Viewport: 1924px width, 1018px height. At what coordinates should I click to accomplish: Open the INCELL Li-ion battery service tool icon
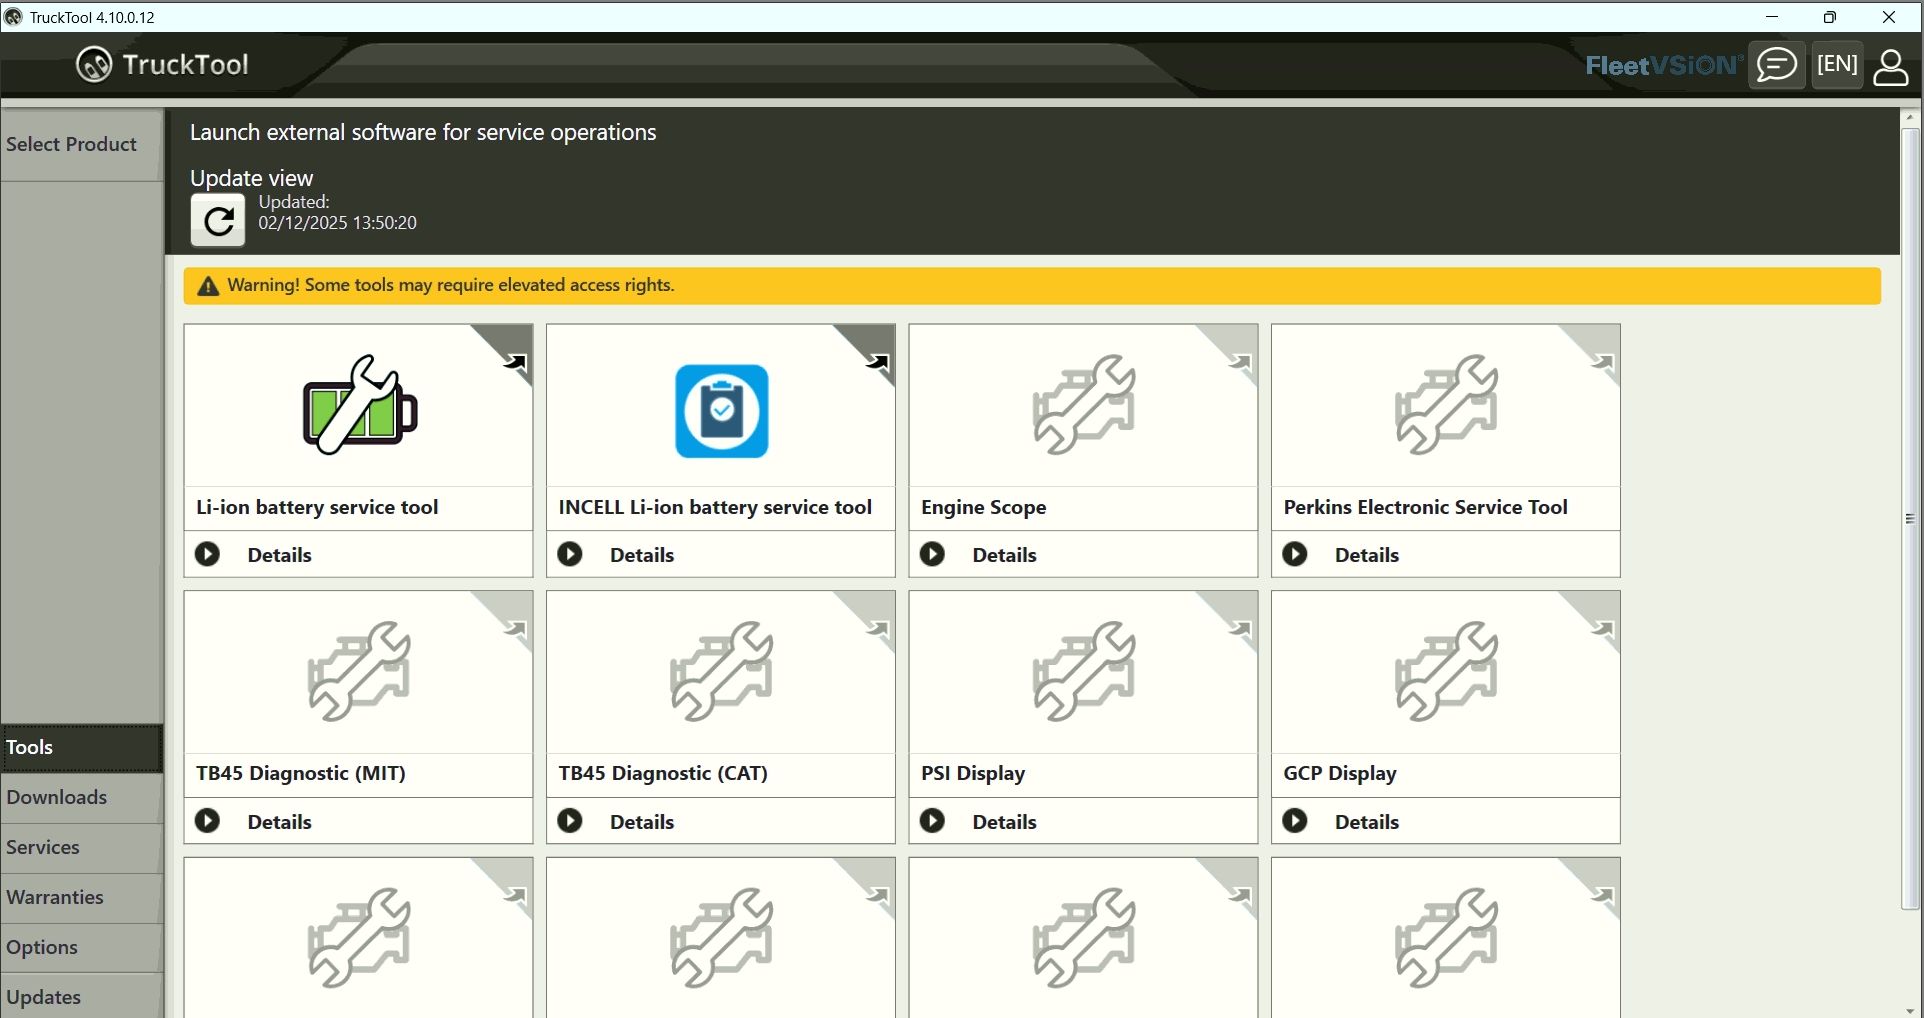(x=720, y=410)
